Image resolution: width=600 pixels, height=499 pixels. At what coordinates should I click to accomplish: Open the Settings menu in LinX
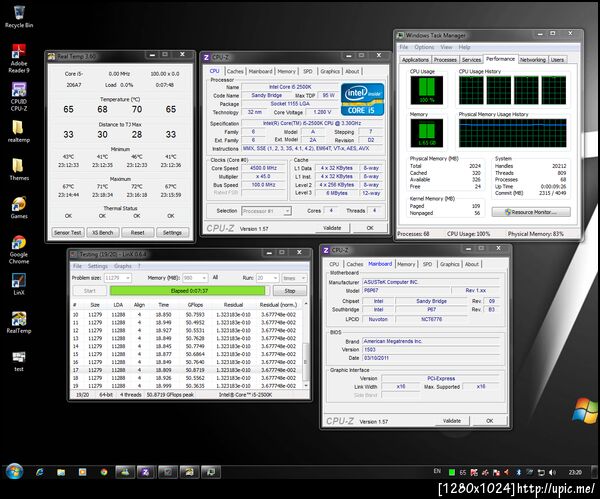click(98, 266)
